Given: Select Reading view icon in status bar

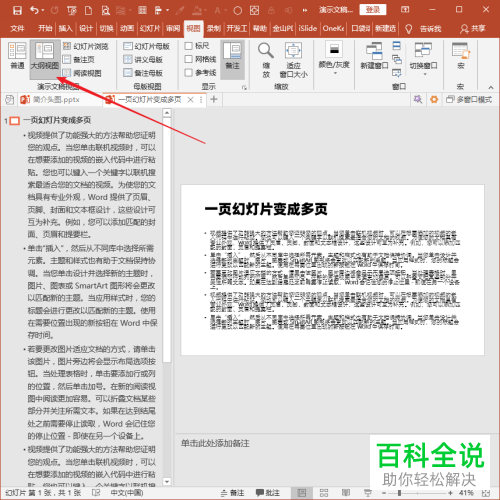Looking at the screenshot, I should 346,493.
